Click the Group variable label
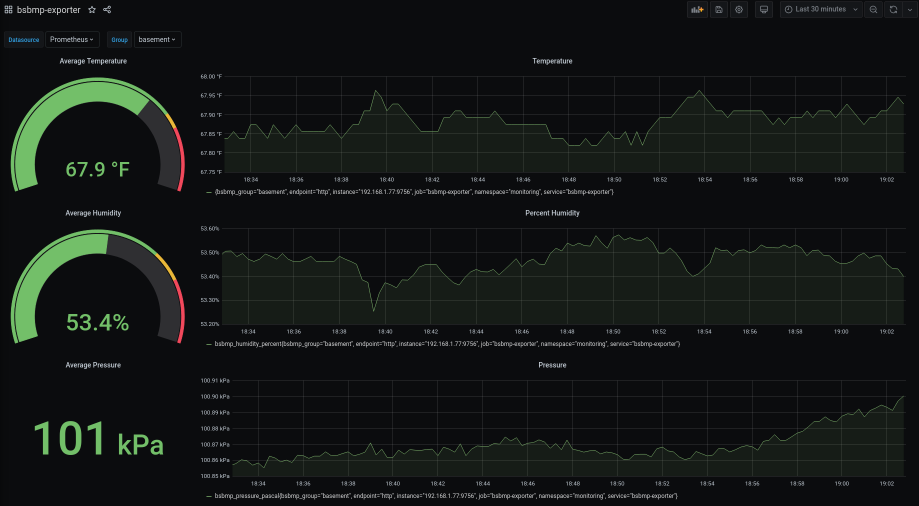Image resolution: width=919 pixels, height=506 pixels. (120, 39)
